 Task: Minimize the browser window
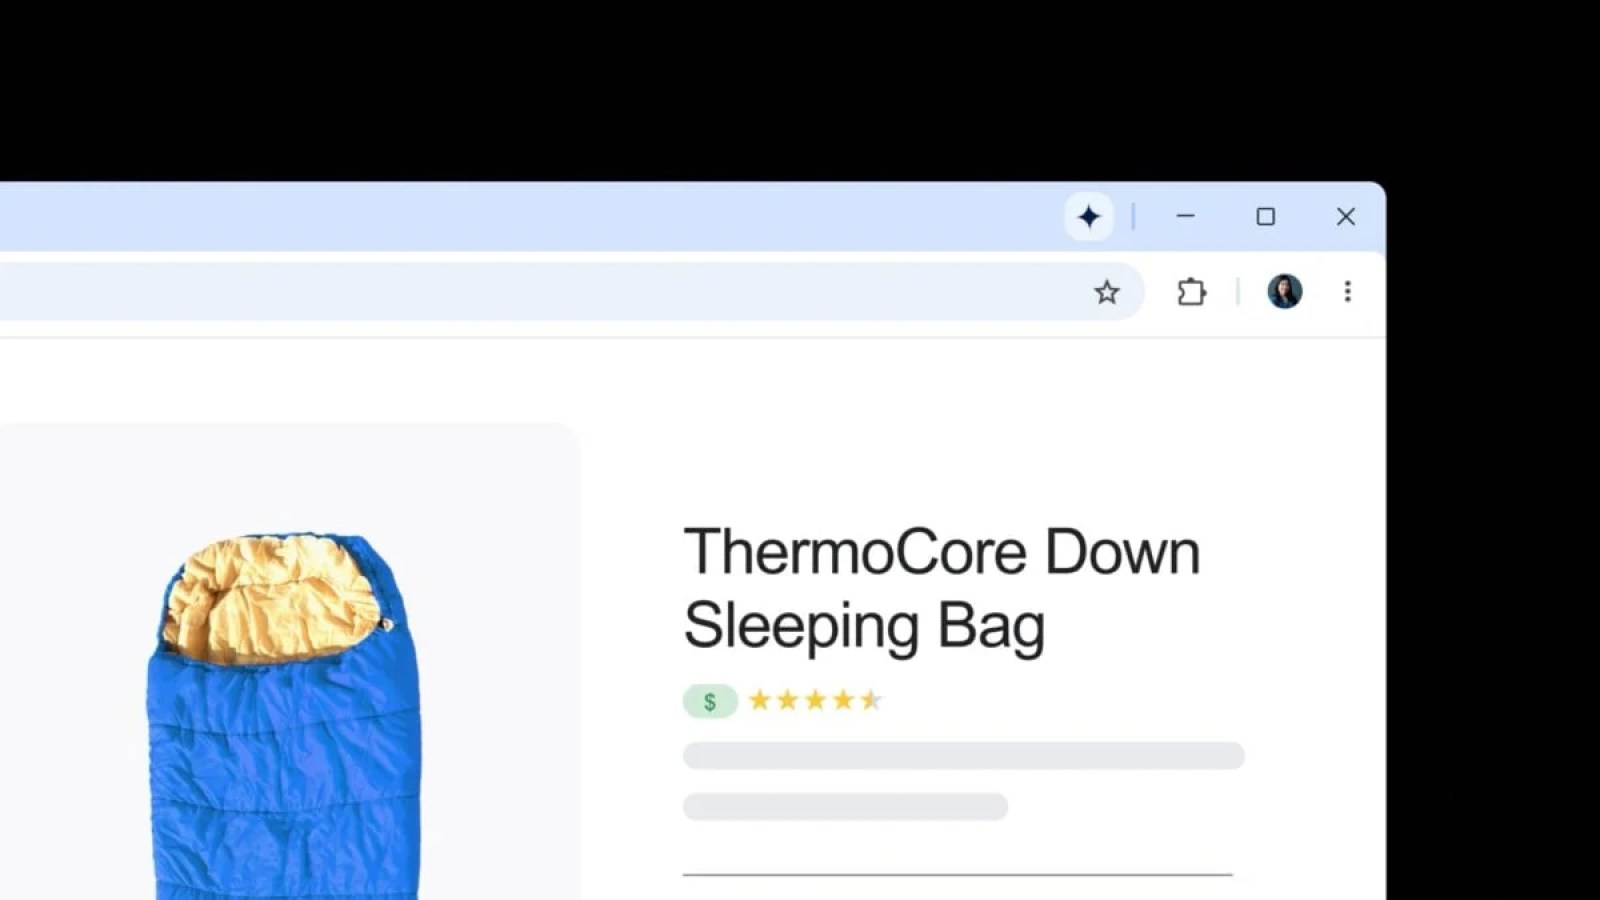[1185, 216]
